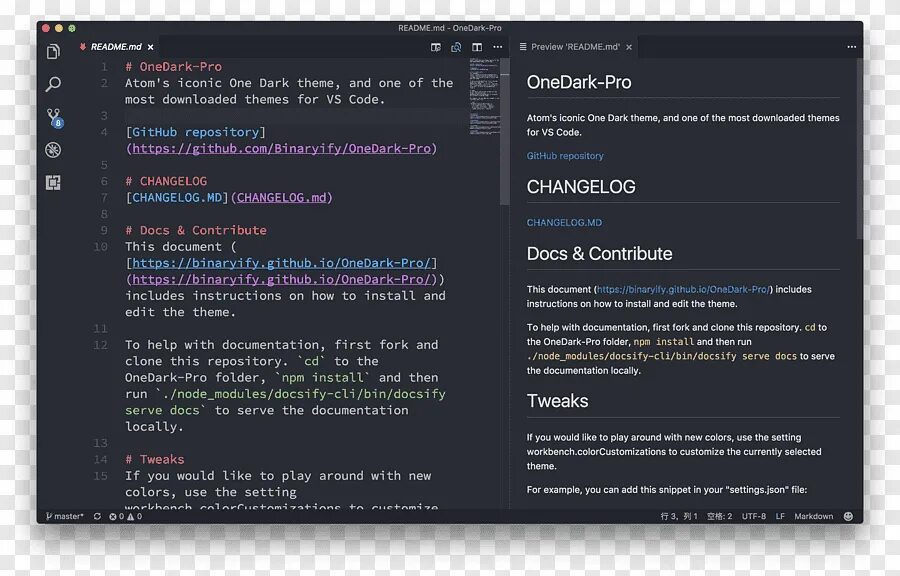900x576 pixels.
Task: Click the github.com/Binaryify/OneDark-Pro URL in editor
Action: pyautogui.click(x=281, y=149)
